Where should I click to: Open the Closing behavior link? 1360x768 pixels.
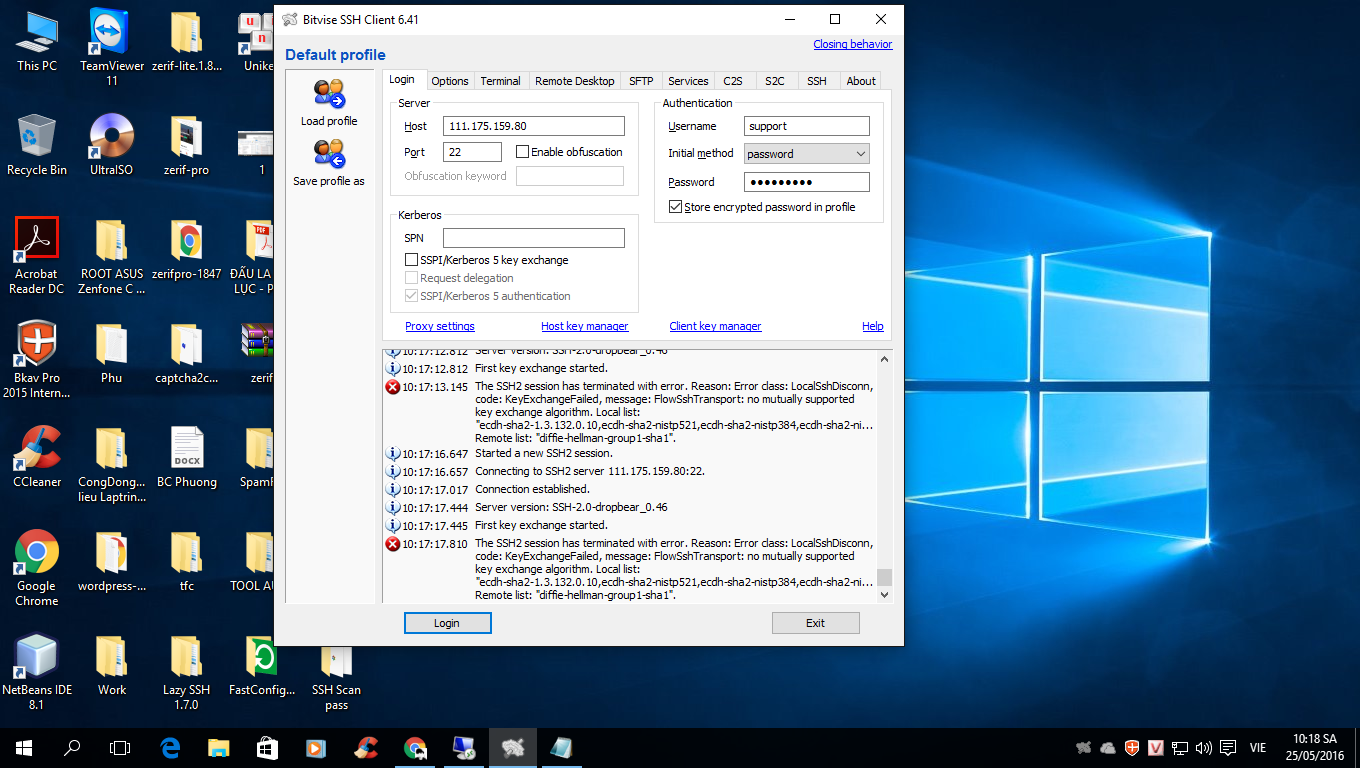(x=852, y=44)
